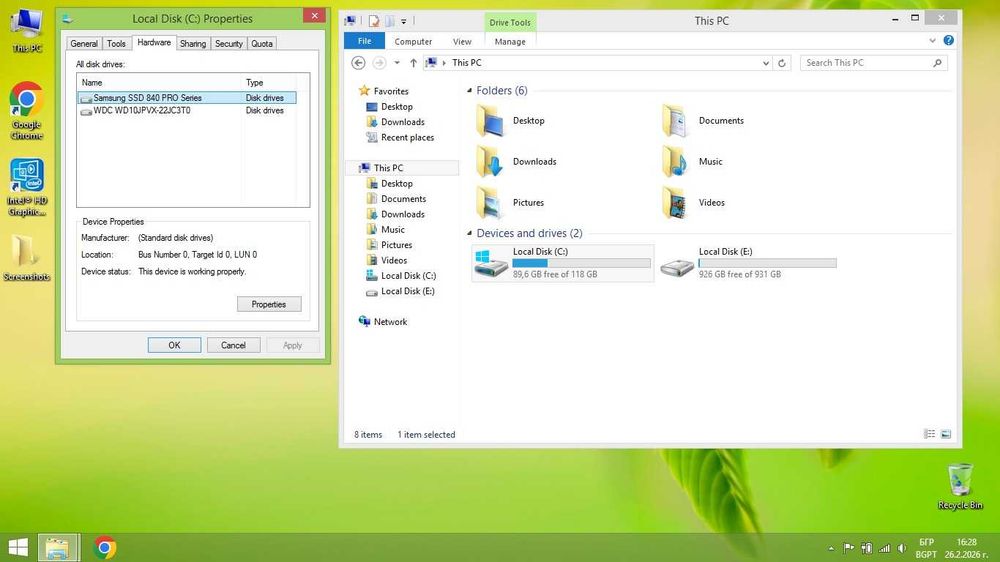The width and height of the screenshot is (1000, 562).
Task: Open the View ribbon tab
Action: pyautogui.click(x=462, y=41)
